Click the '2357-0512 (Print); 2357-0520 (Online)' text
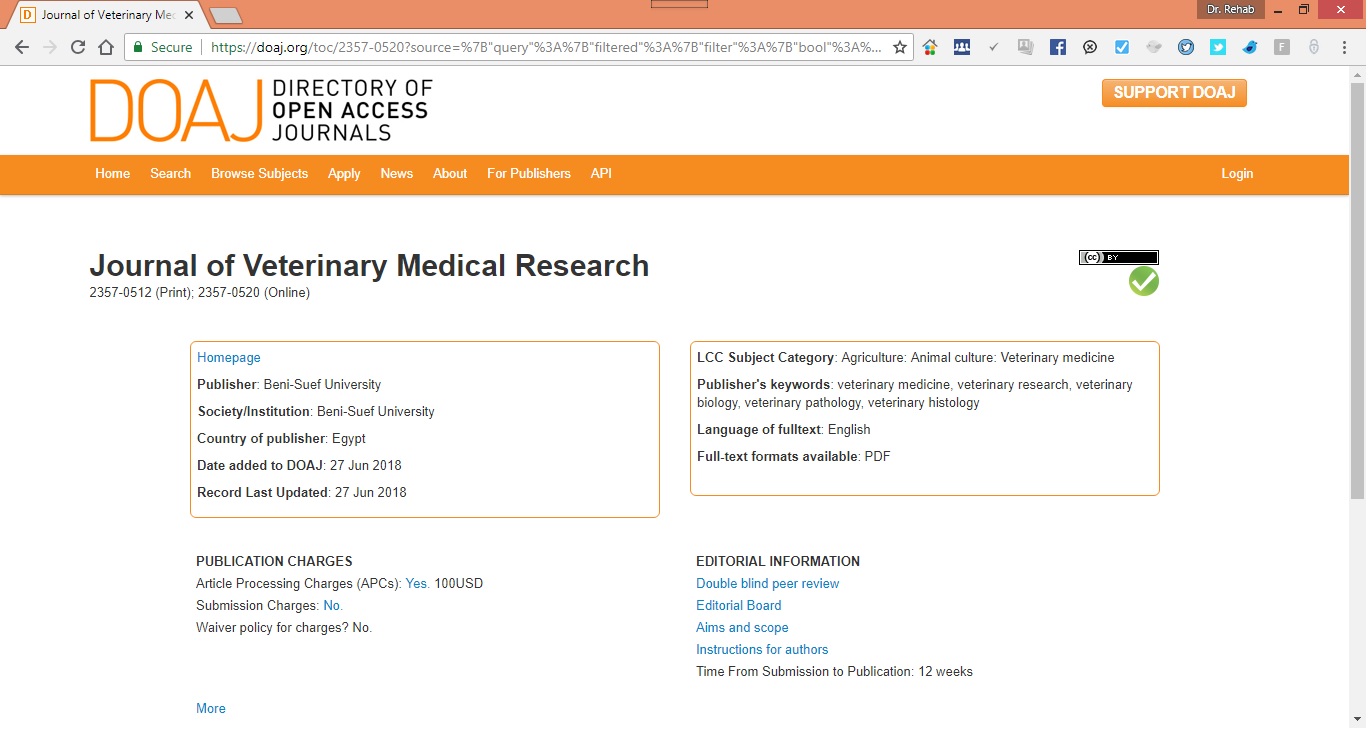The width and height of the screenshot is (1368, 732). point(200,293)
